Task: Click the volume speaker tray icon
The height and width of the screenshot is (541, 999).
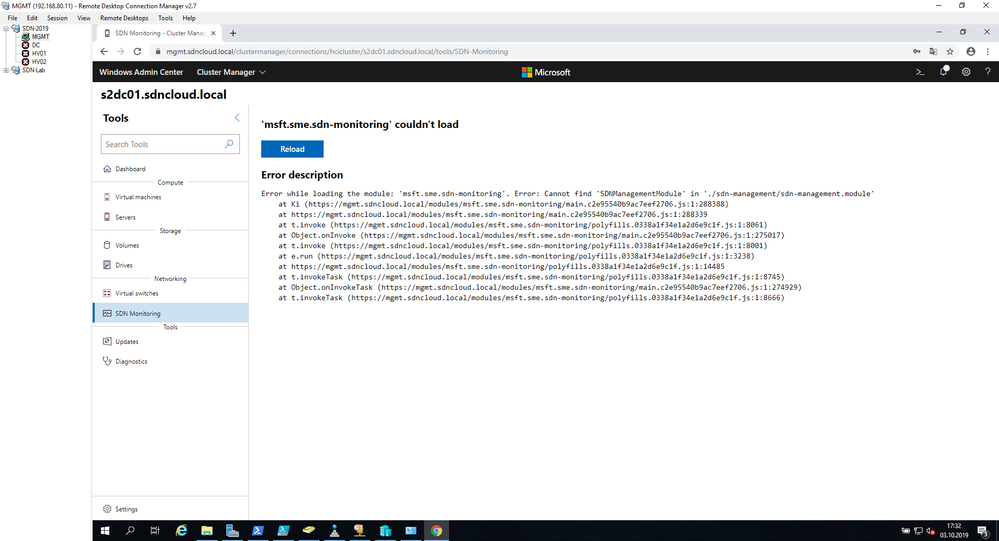Action: tap(930, 530)
